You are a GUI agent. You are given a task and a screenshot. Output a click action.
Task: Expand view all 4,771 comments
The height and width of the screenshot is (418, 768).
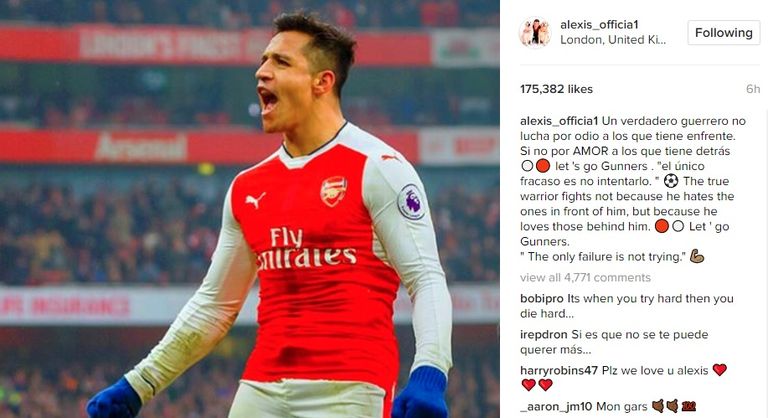click(x=585, y=277)
